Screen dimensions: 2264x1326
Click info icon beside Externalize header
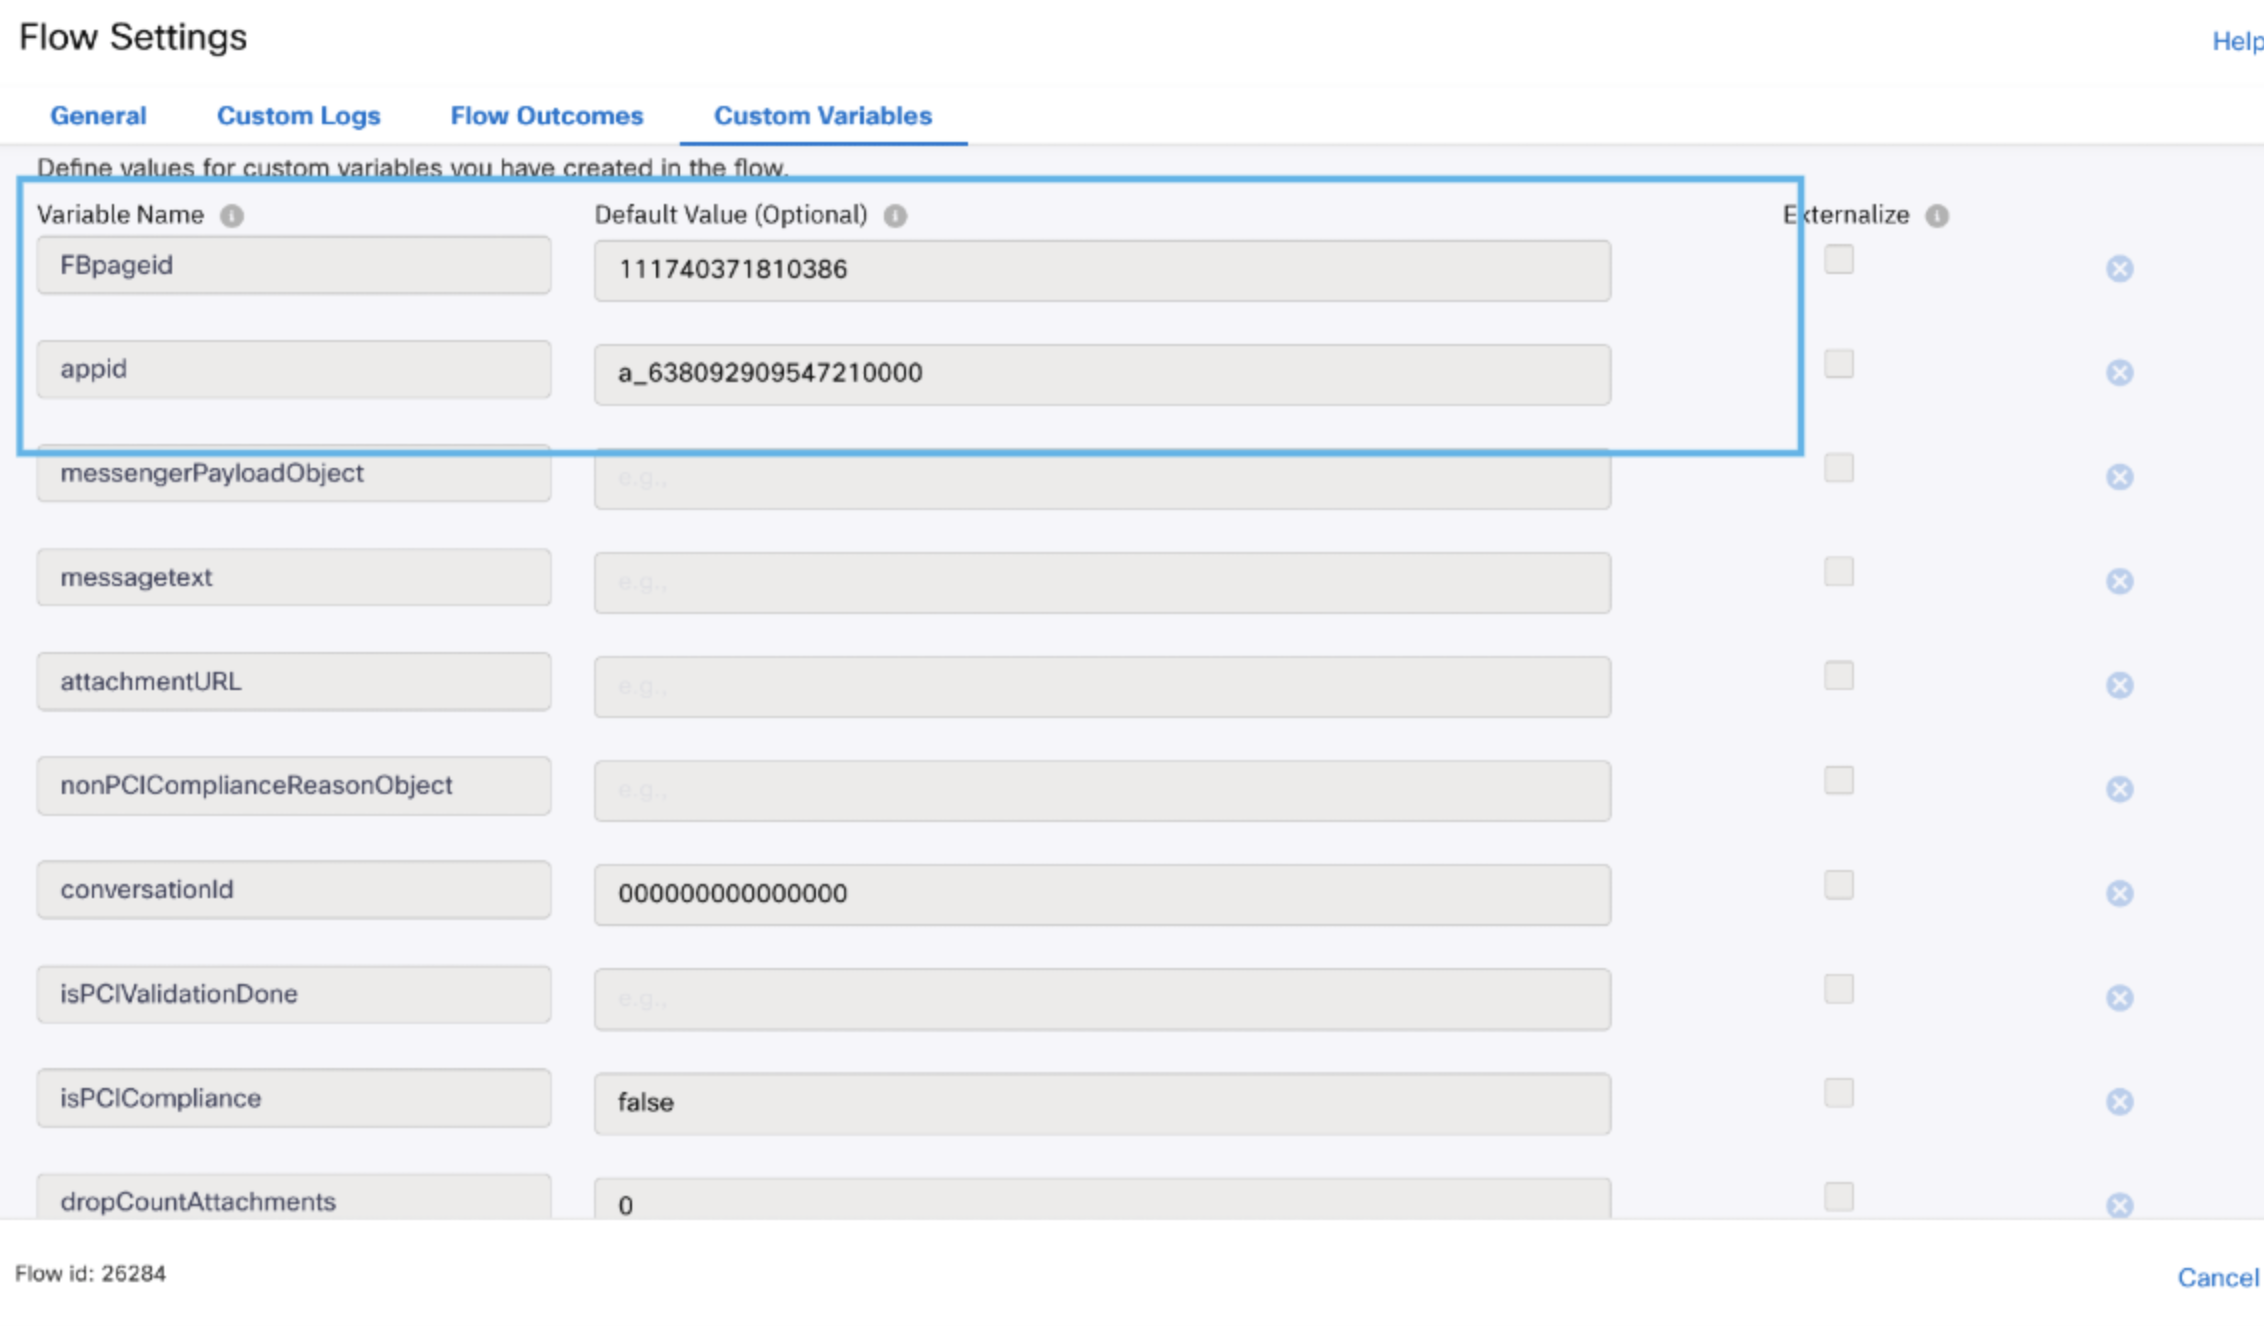(1937, 216)
